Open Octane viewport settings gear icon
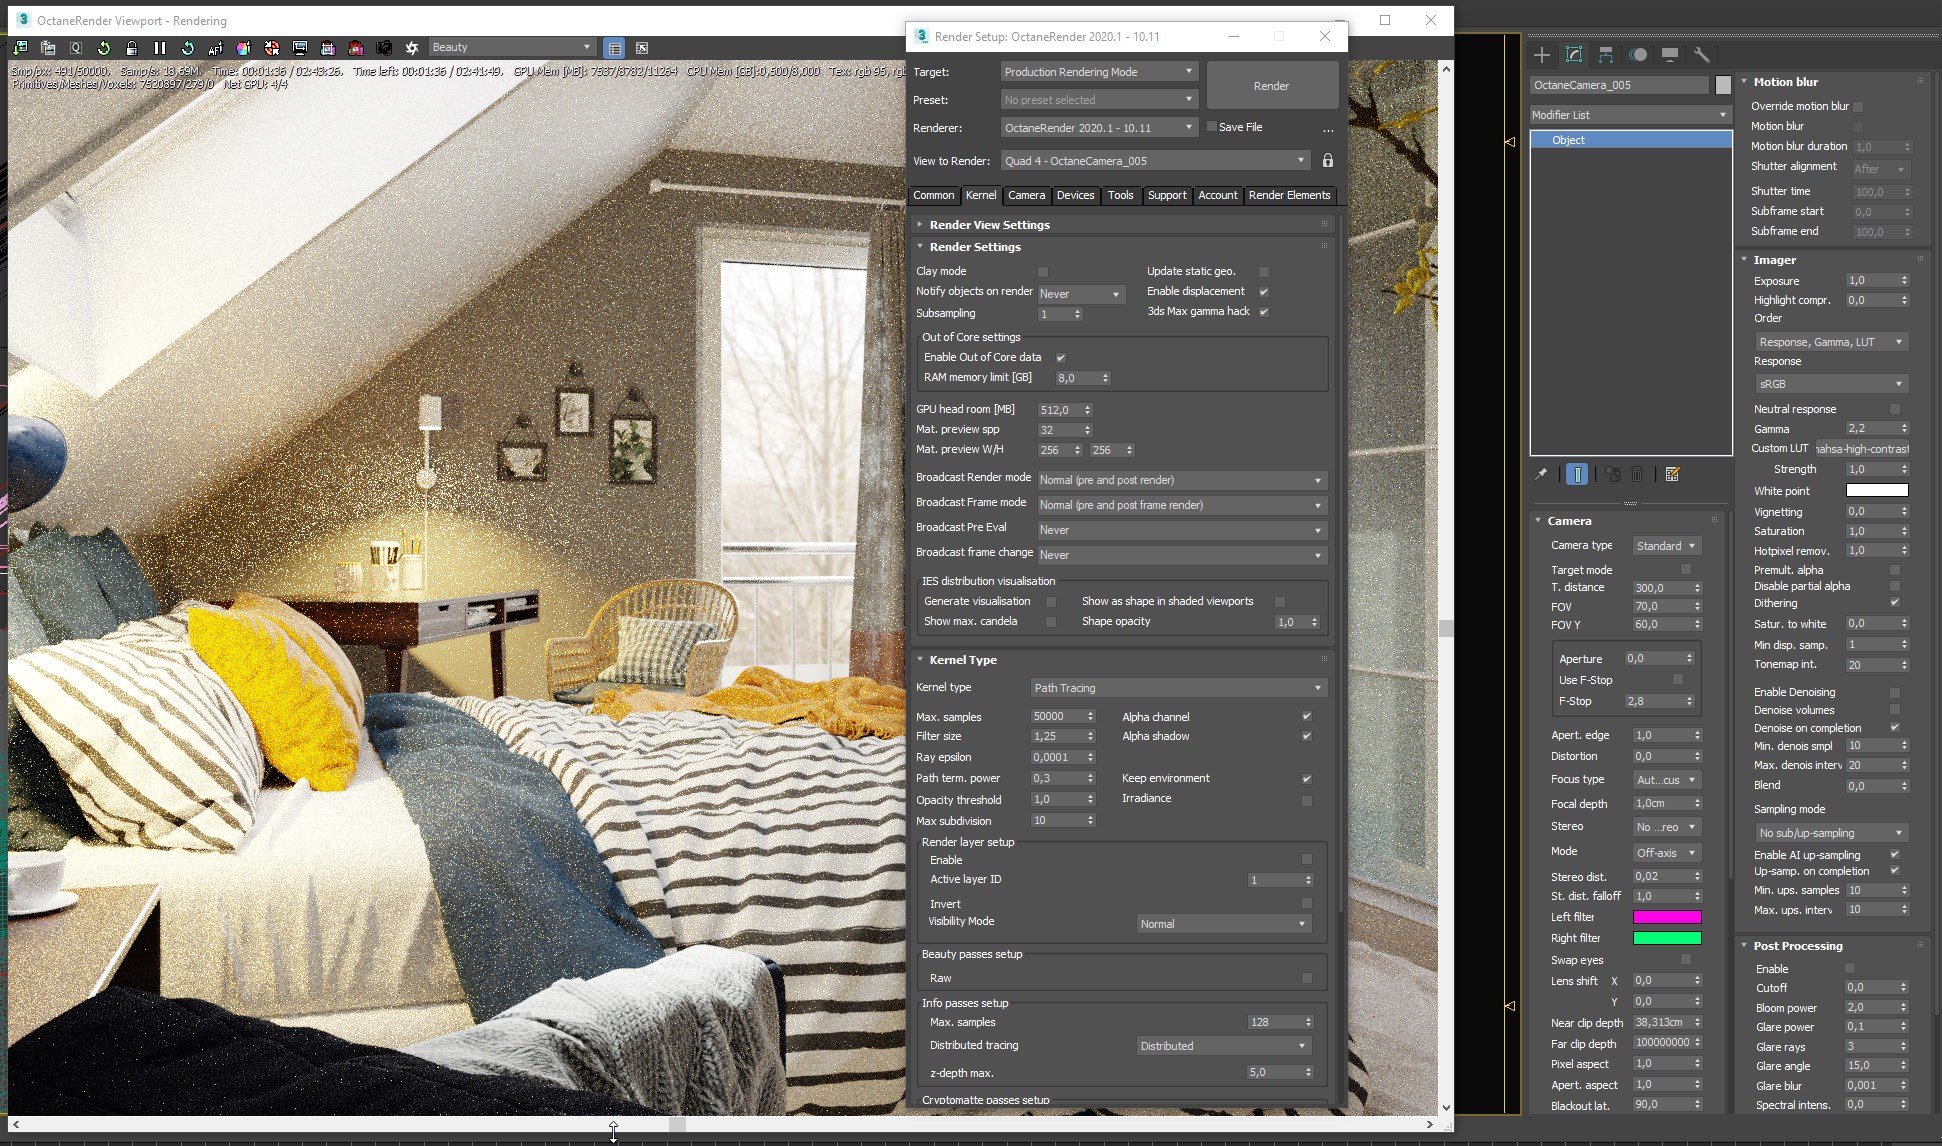The image size is (1942, 1146). tap(411, 48)
